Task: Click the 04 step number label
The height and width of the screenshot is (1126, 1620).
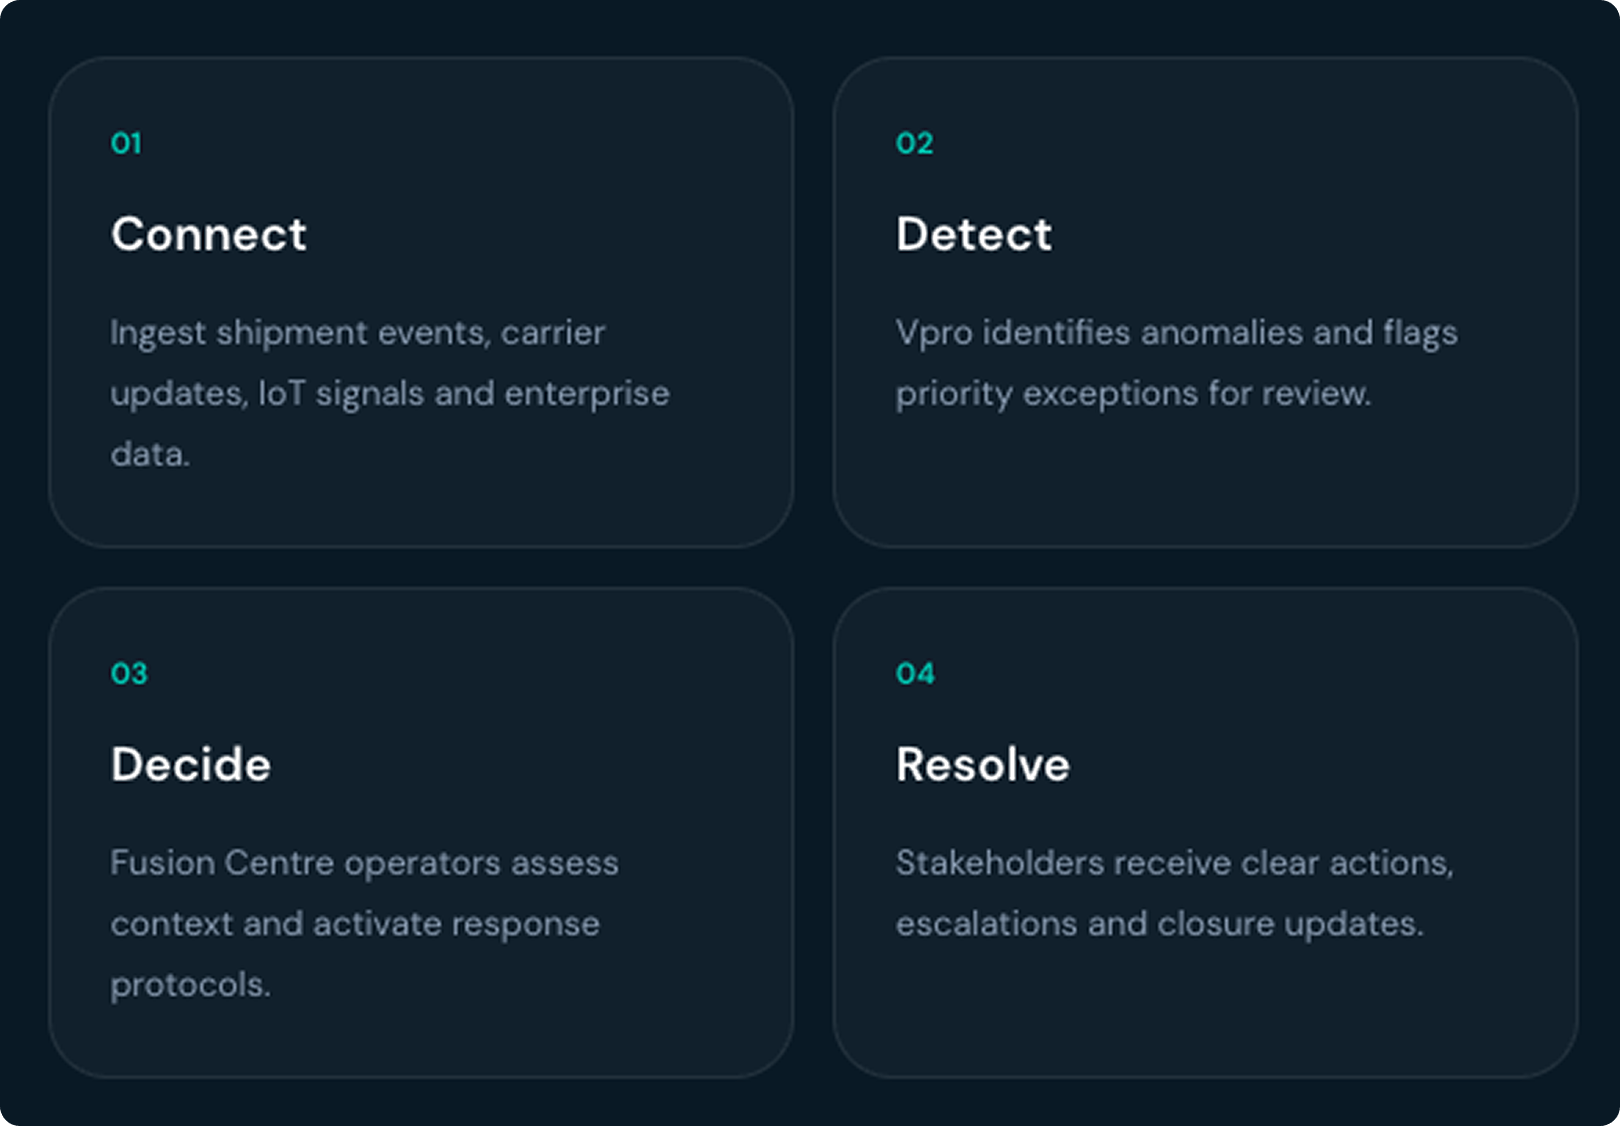Action: tap(915, 673)
